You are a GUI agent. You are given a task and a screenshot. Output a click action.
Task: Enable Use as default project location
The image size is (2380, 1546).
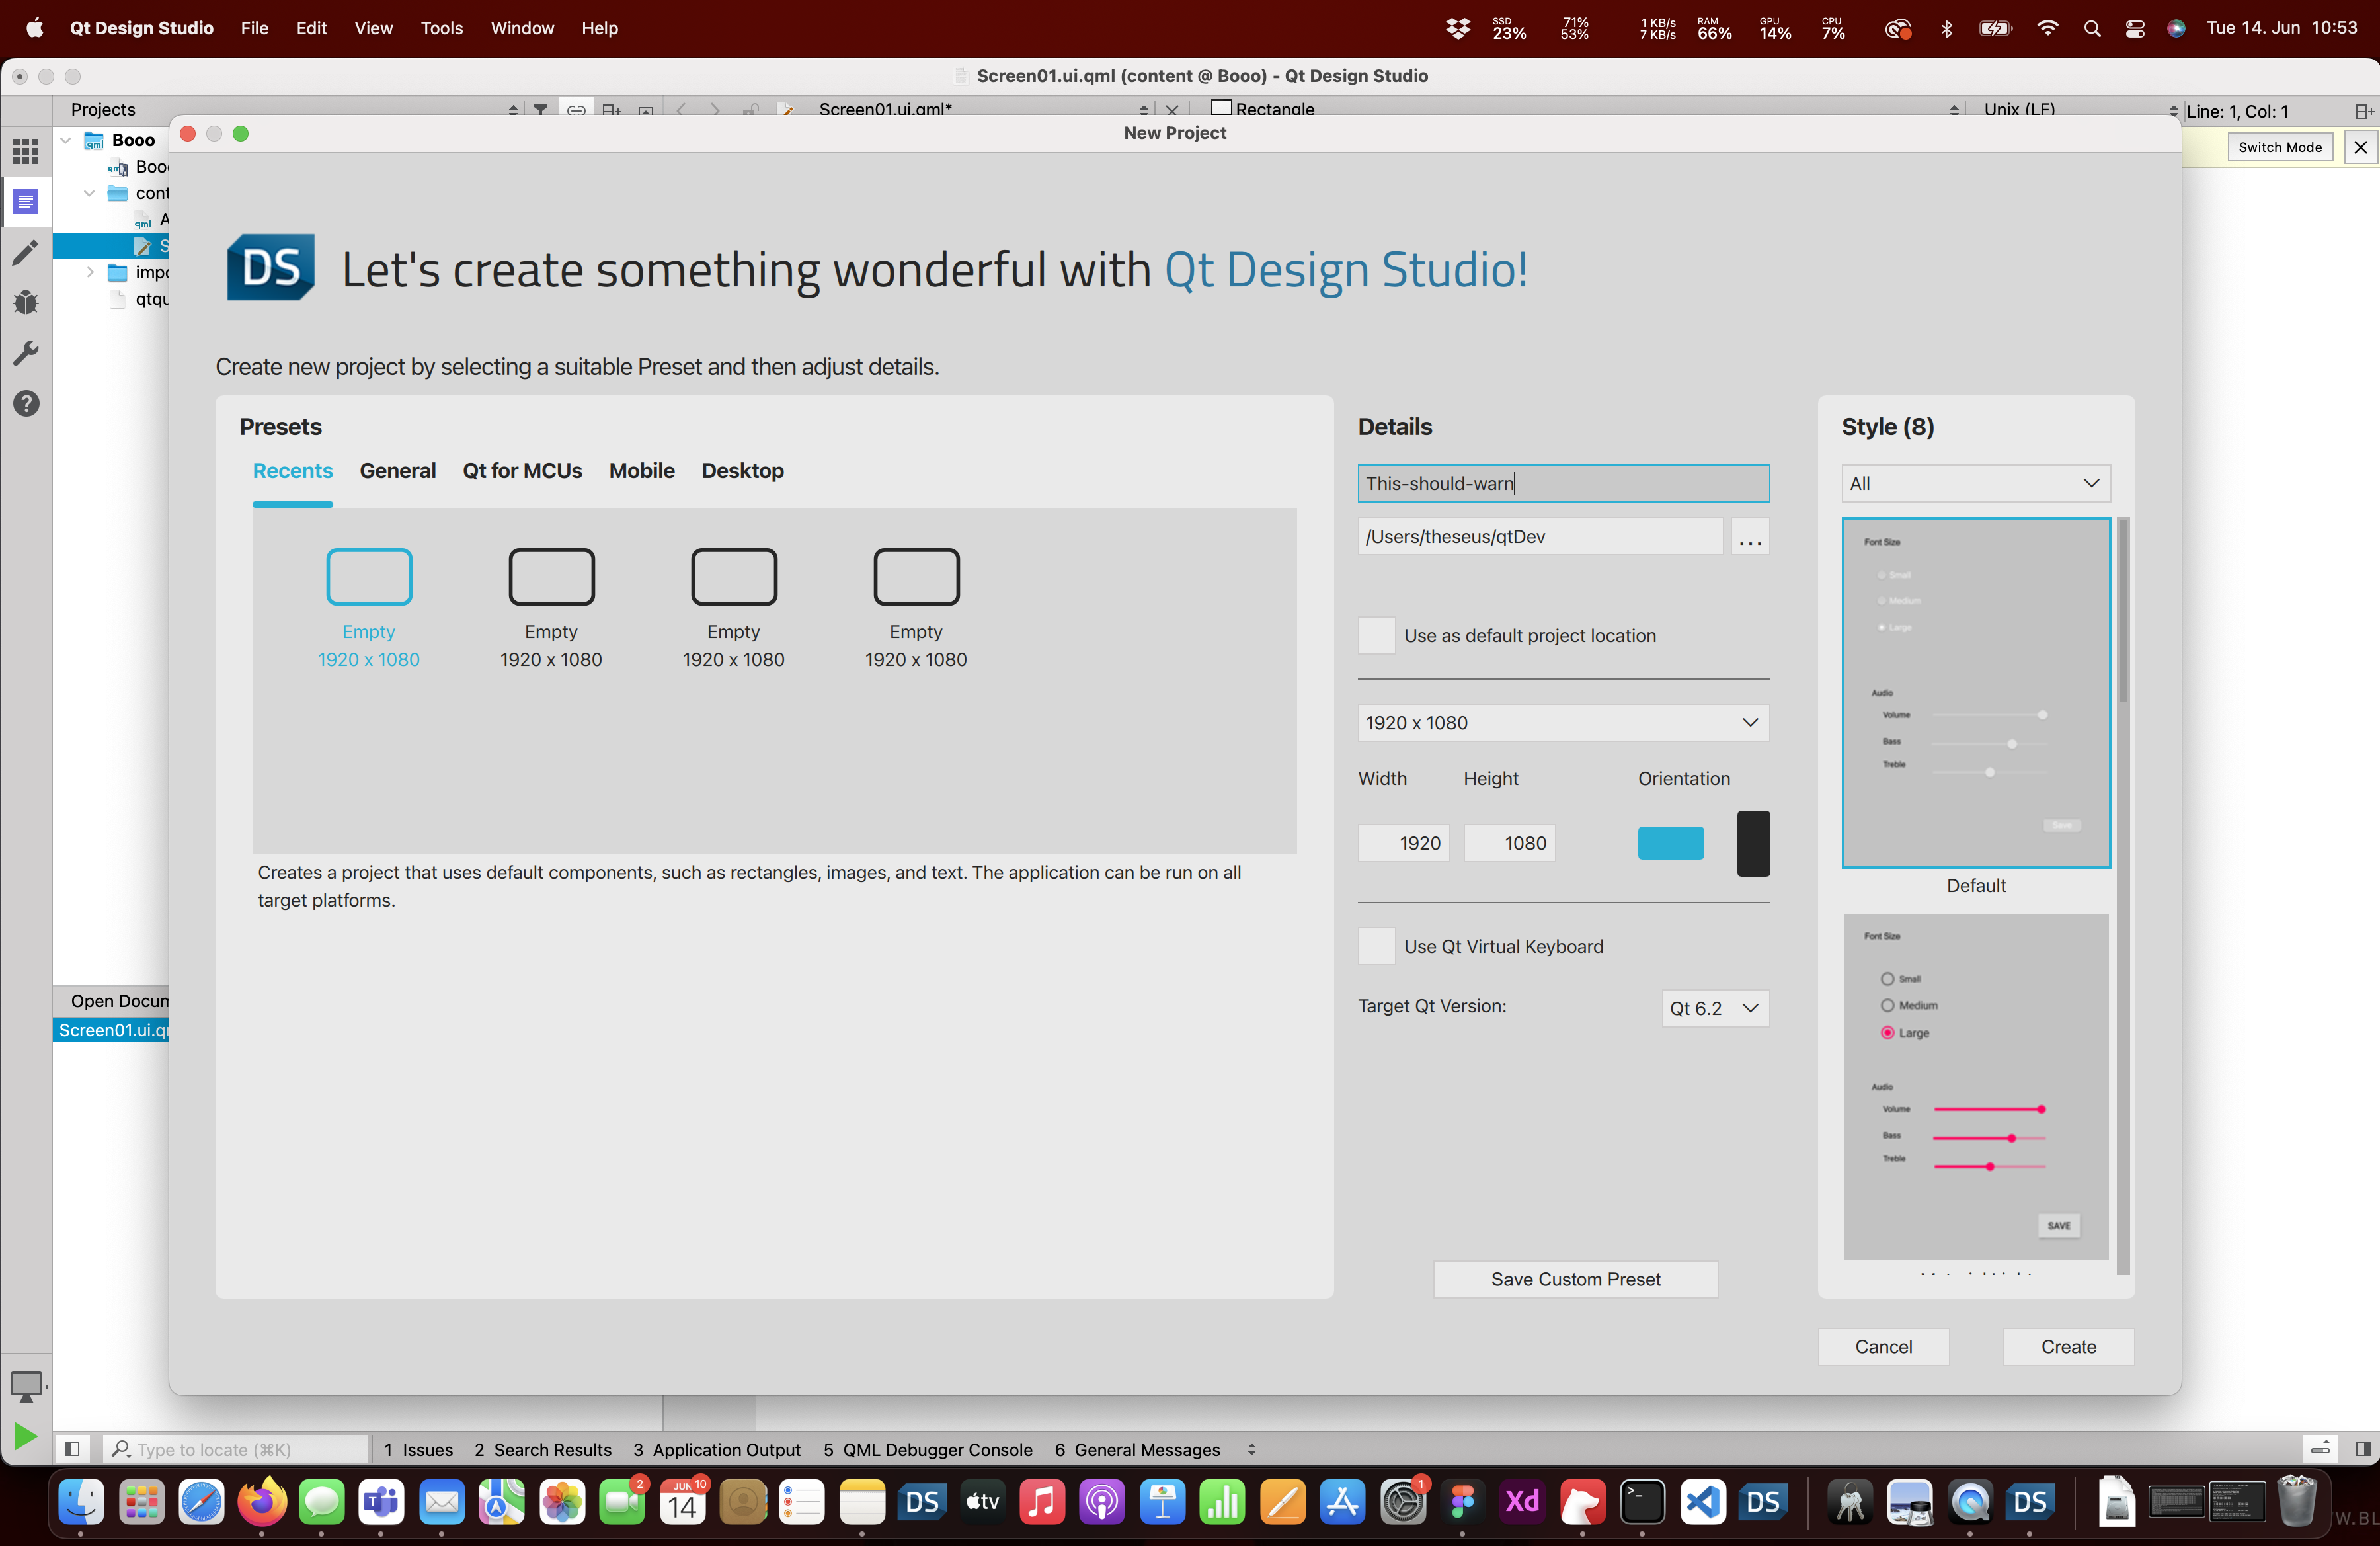point(1376,636)
